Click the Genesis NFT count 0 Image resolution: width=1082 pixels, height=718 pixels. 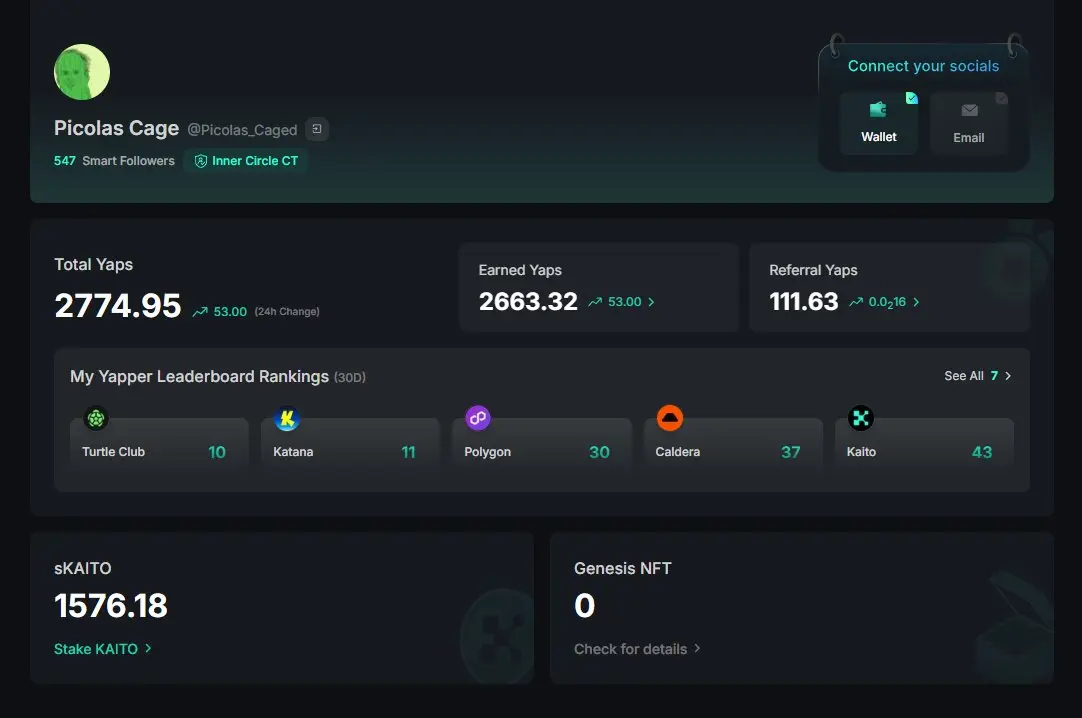(584, 606)
